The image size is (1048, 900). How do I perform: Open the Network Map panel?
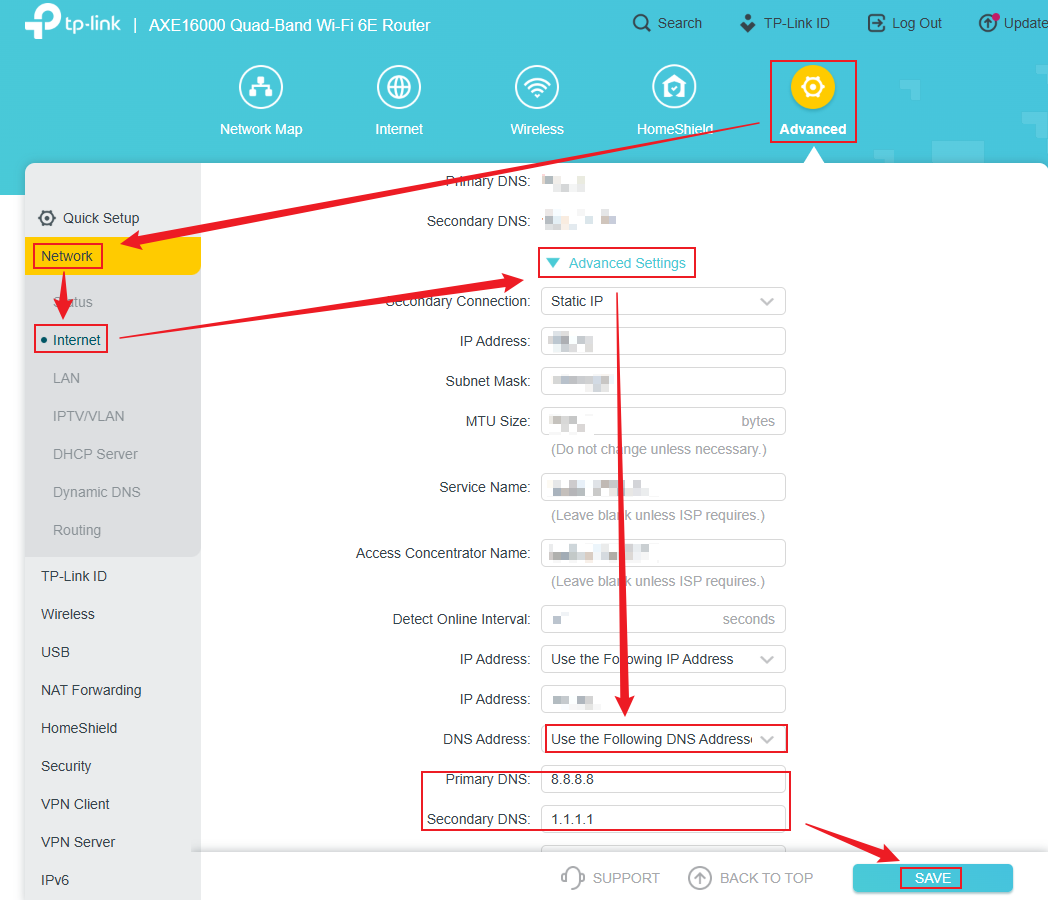261,87
